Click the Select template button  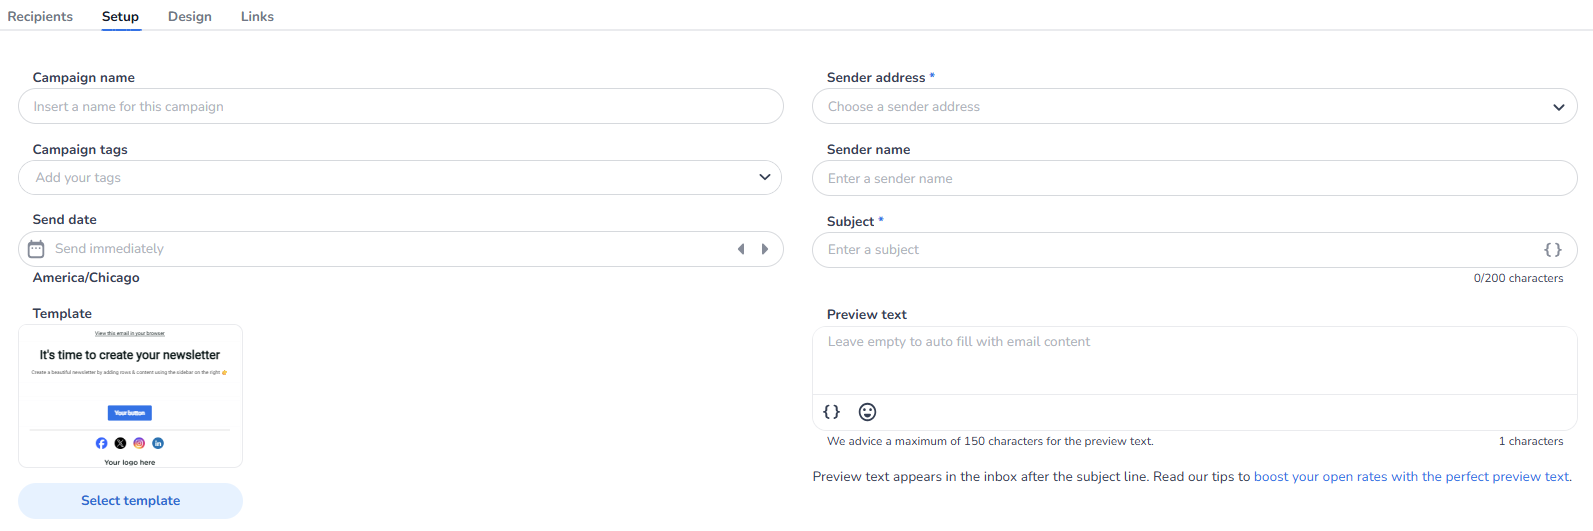pos(130,501)
